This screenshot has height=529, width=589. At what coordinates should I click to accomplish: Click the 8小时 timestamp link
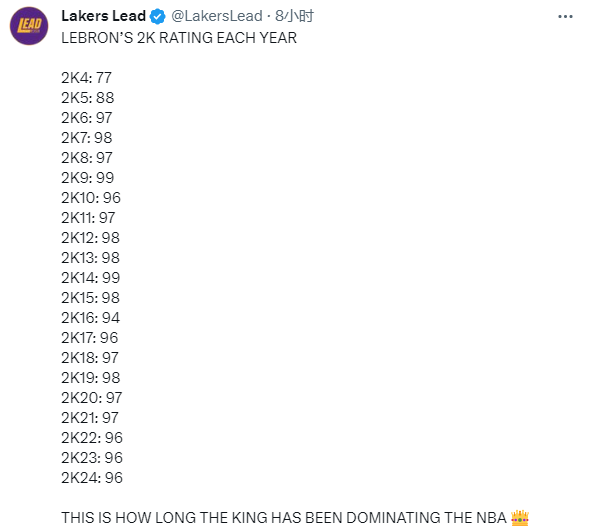pyautogui.click(x=294, y=16)
